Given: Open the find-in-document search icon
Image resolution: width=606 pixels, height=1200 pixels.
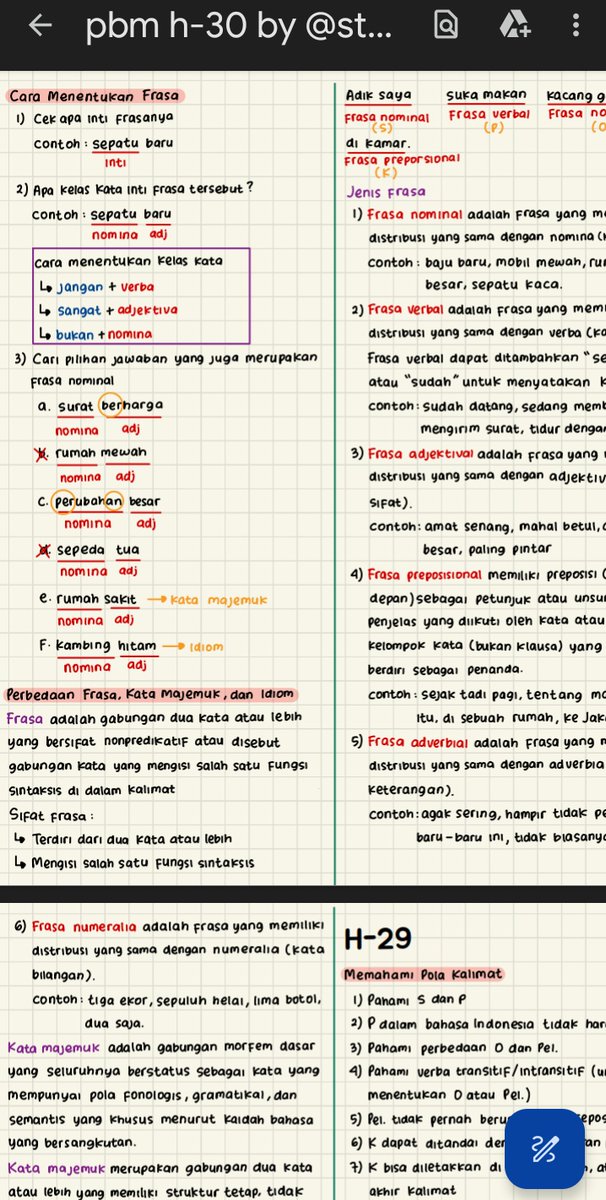Looking at the screenshot, I should [x=447, y=26].
